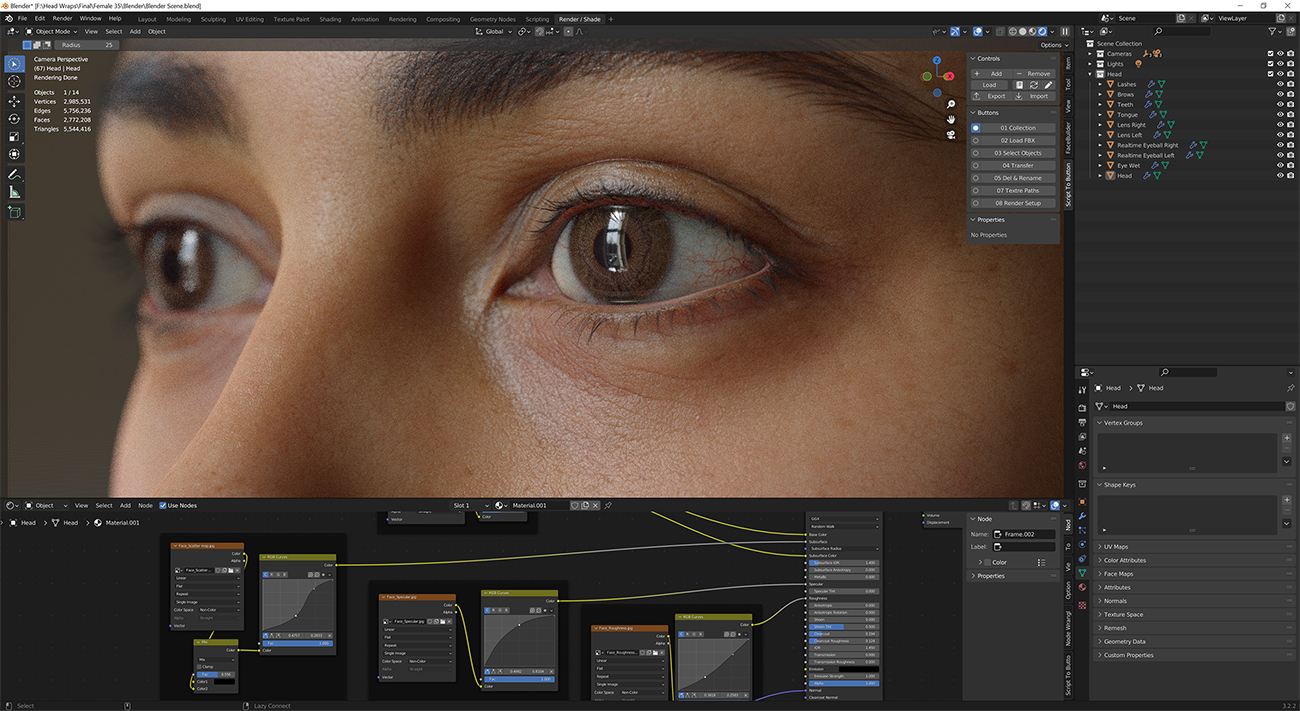Select the Move tool in the viewport toolbar
Screen dimensions: 1300x711
[13, 99]
